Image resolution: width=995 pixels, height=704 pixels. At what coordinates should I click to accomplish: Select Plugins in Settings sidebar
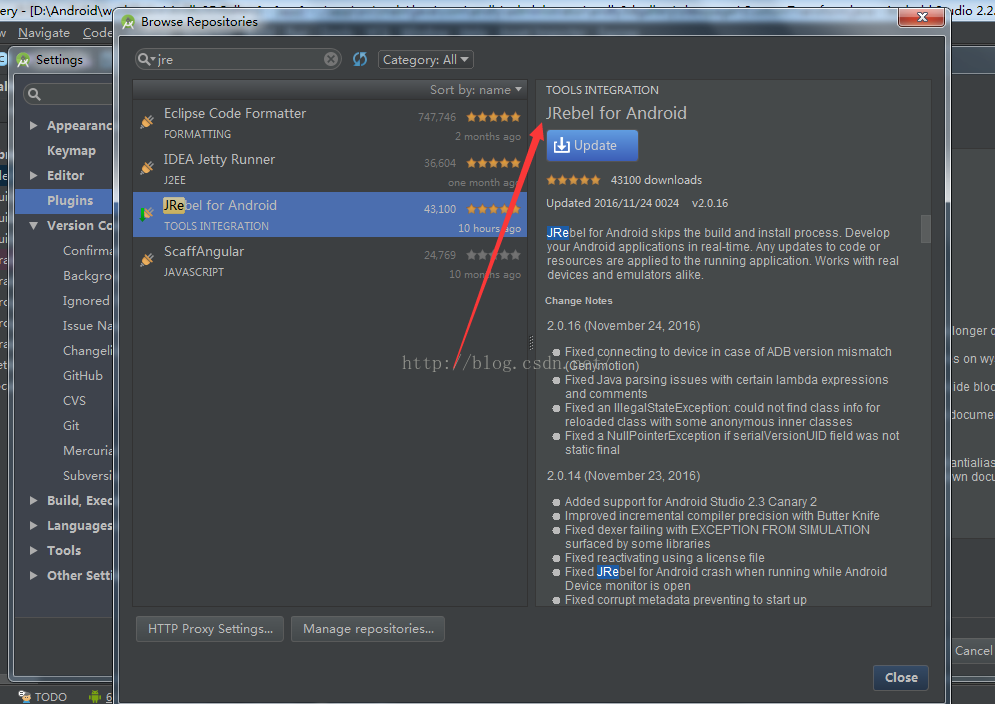[x=63, y=201]
